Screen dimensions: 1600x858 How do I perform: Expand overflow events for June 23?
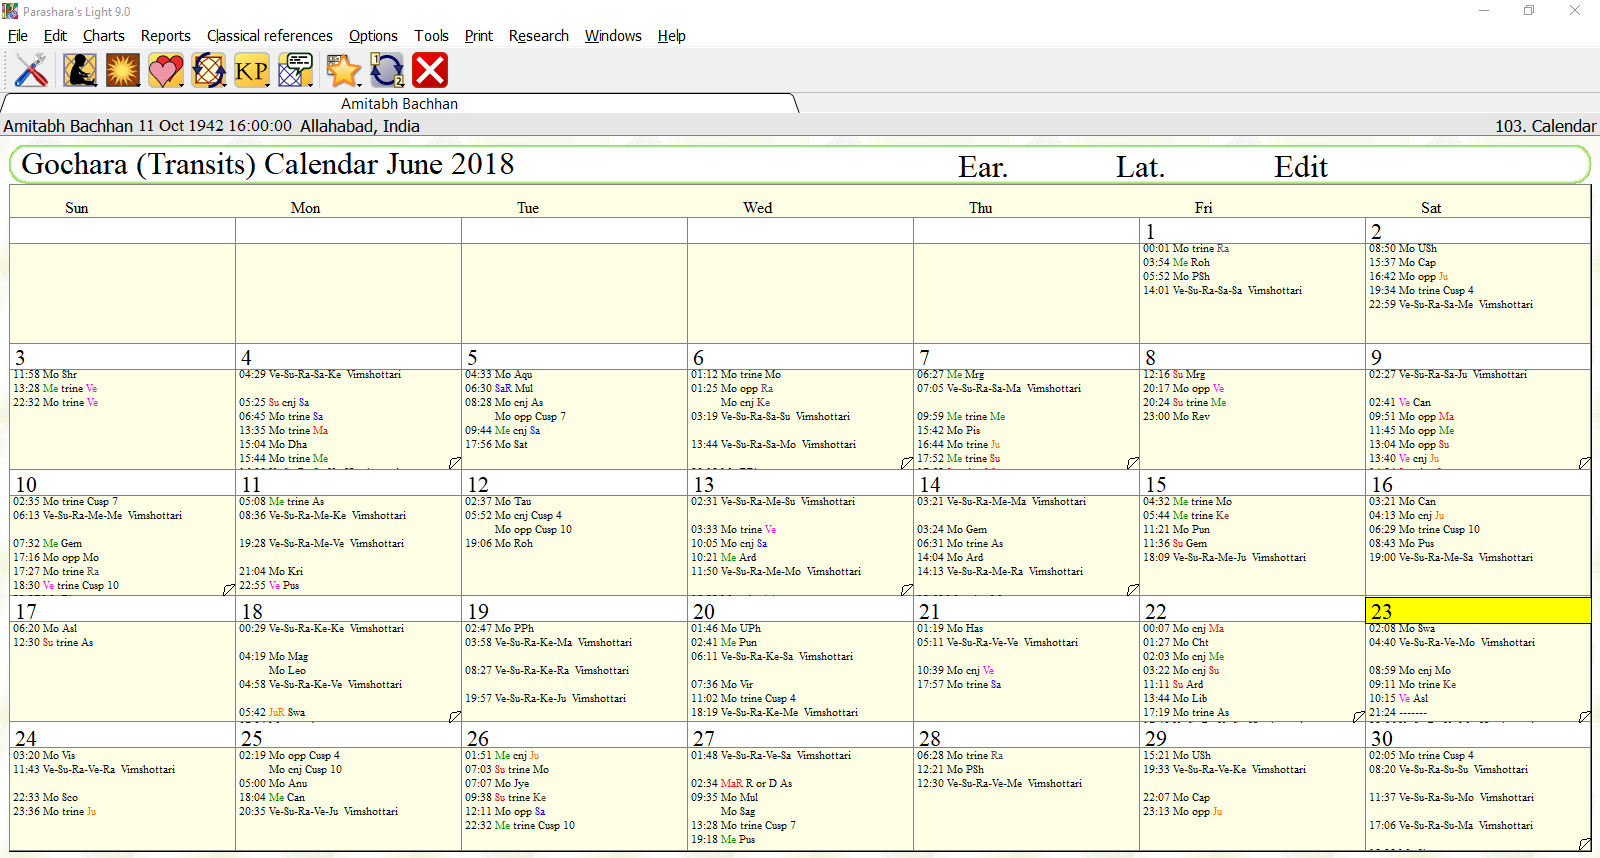(1585, 717)
